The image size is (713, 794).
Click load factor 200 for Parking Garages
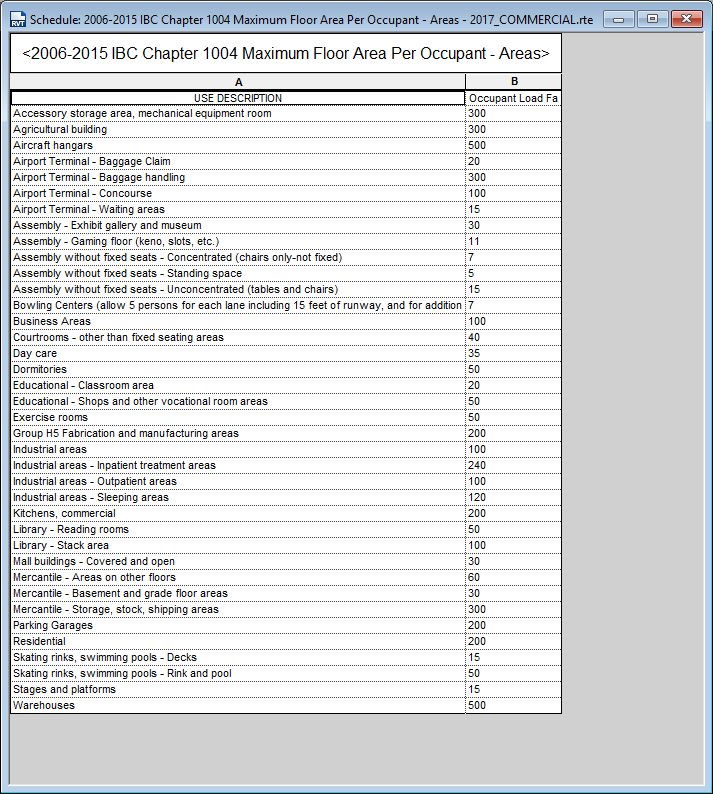[513, 625]
